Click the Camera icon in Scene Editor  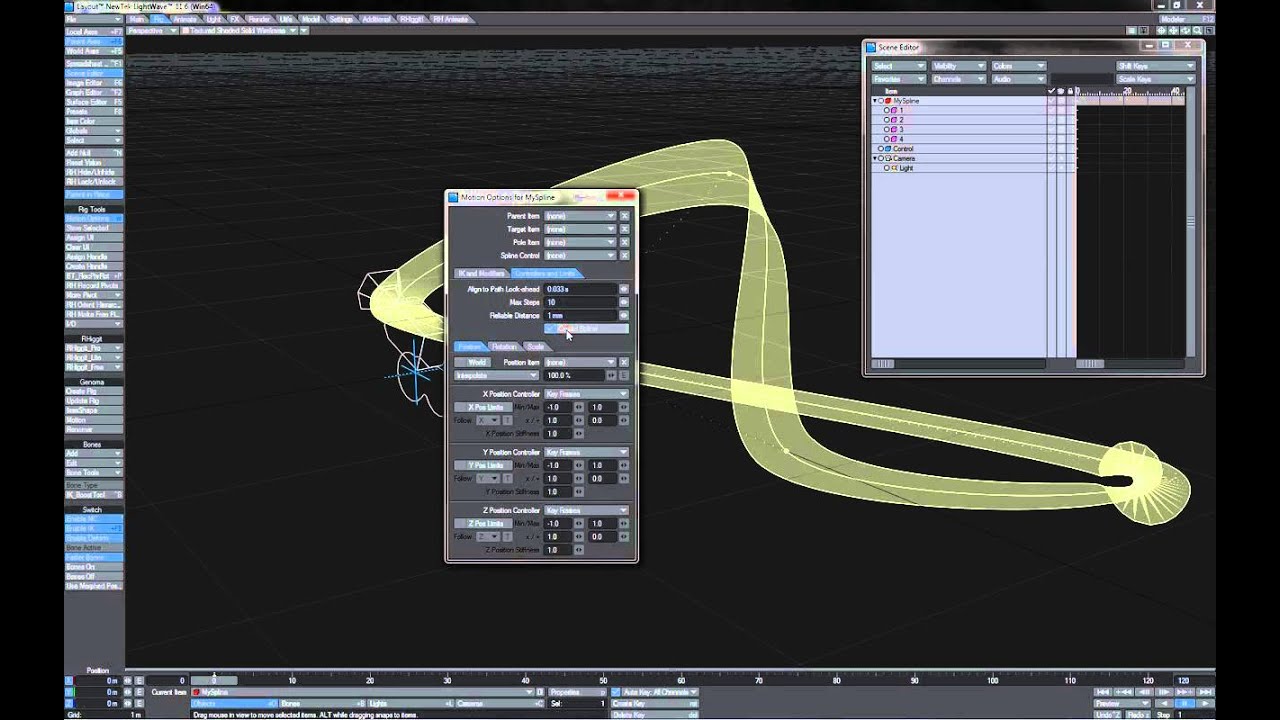pos(888,158)
